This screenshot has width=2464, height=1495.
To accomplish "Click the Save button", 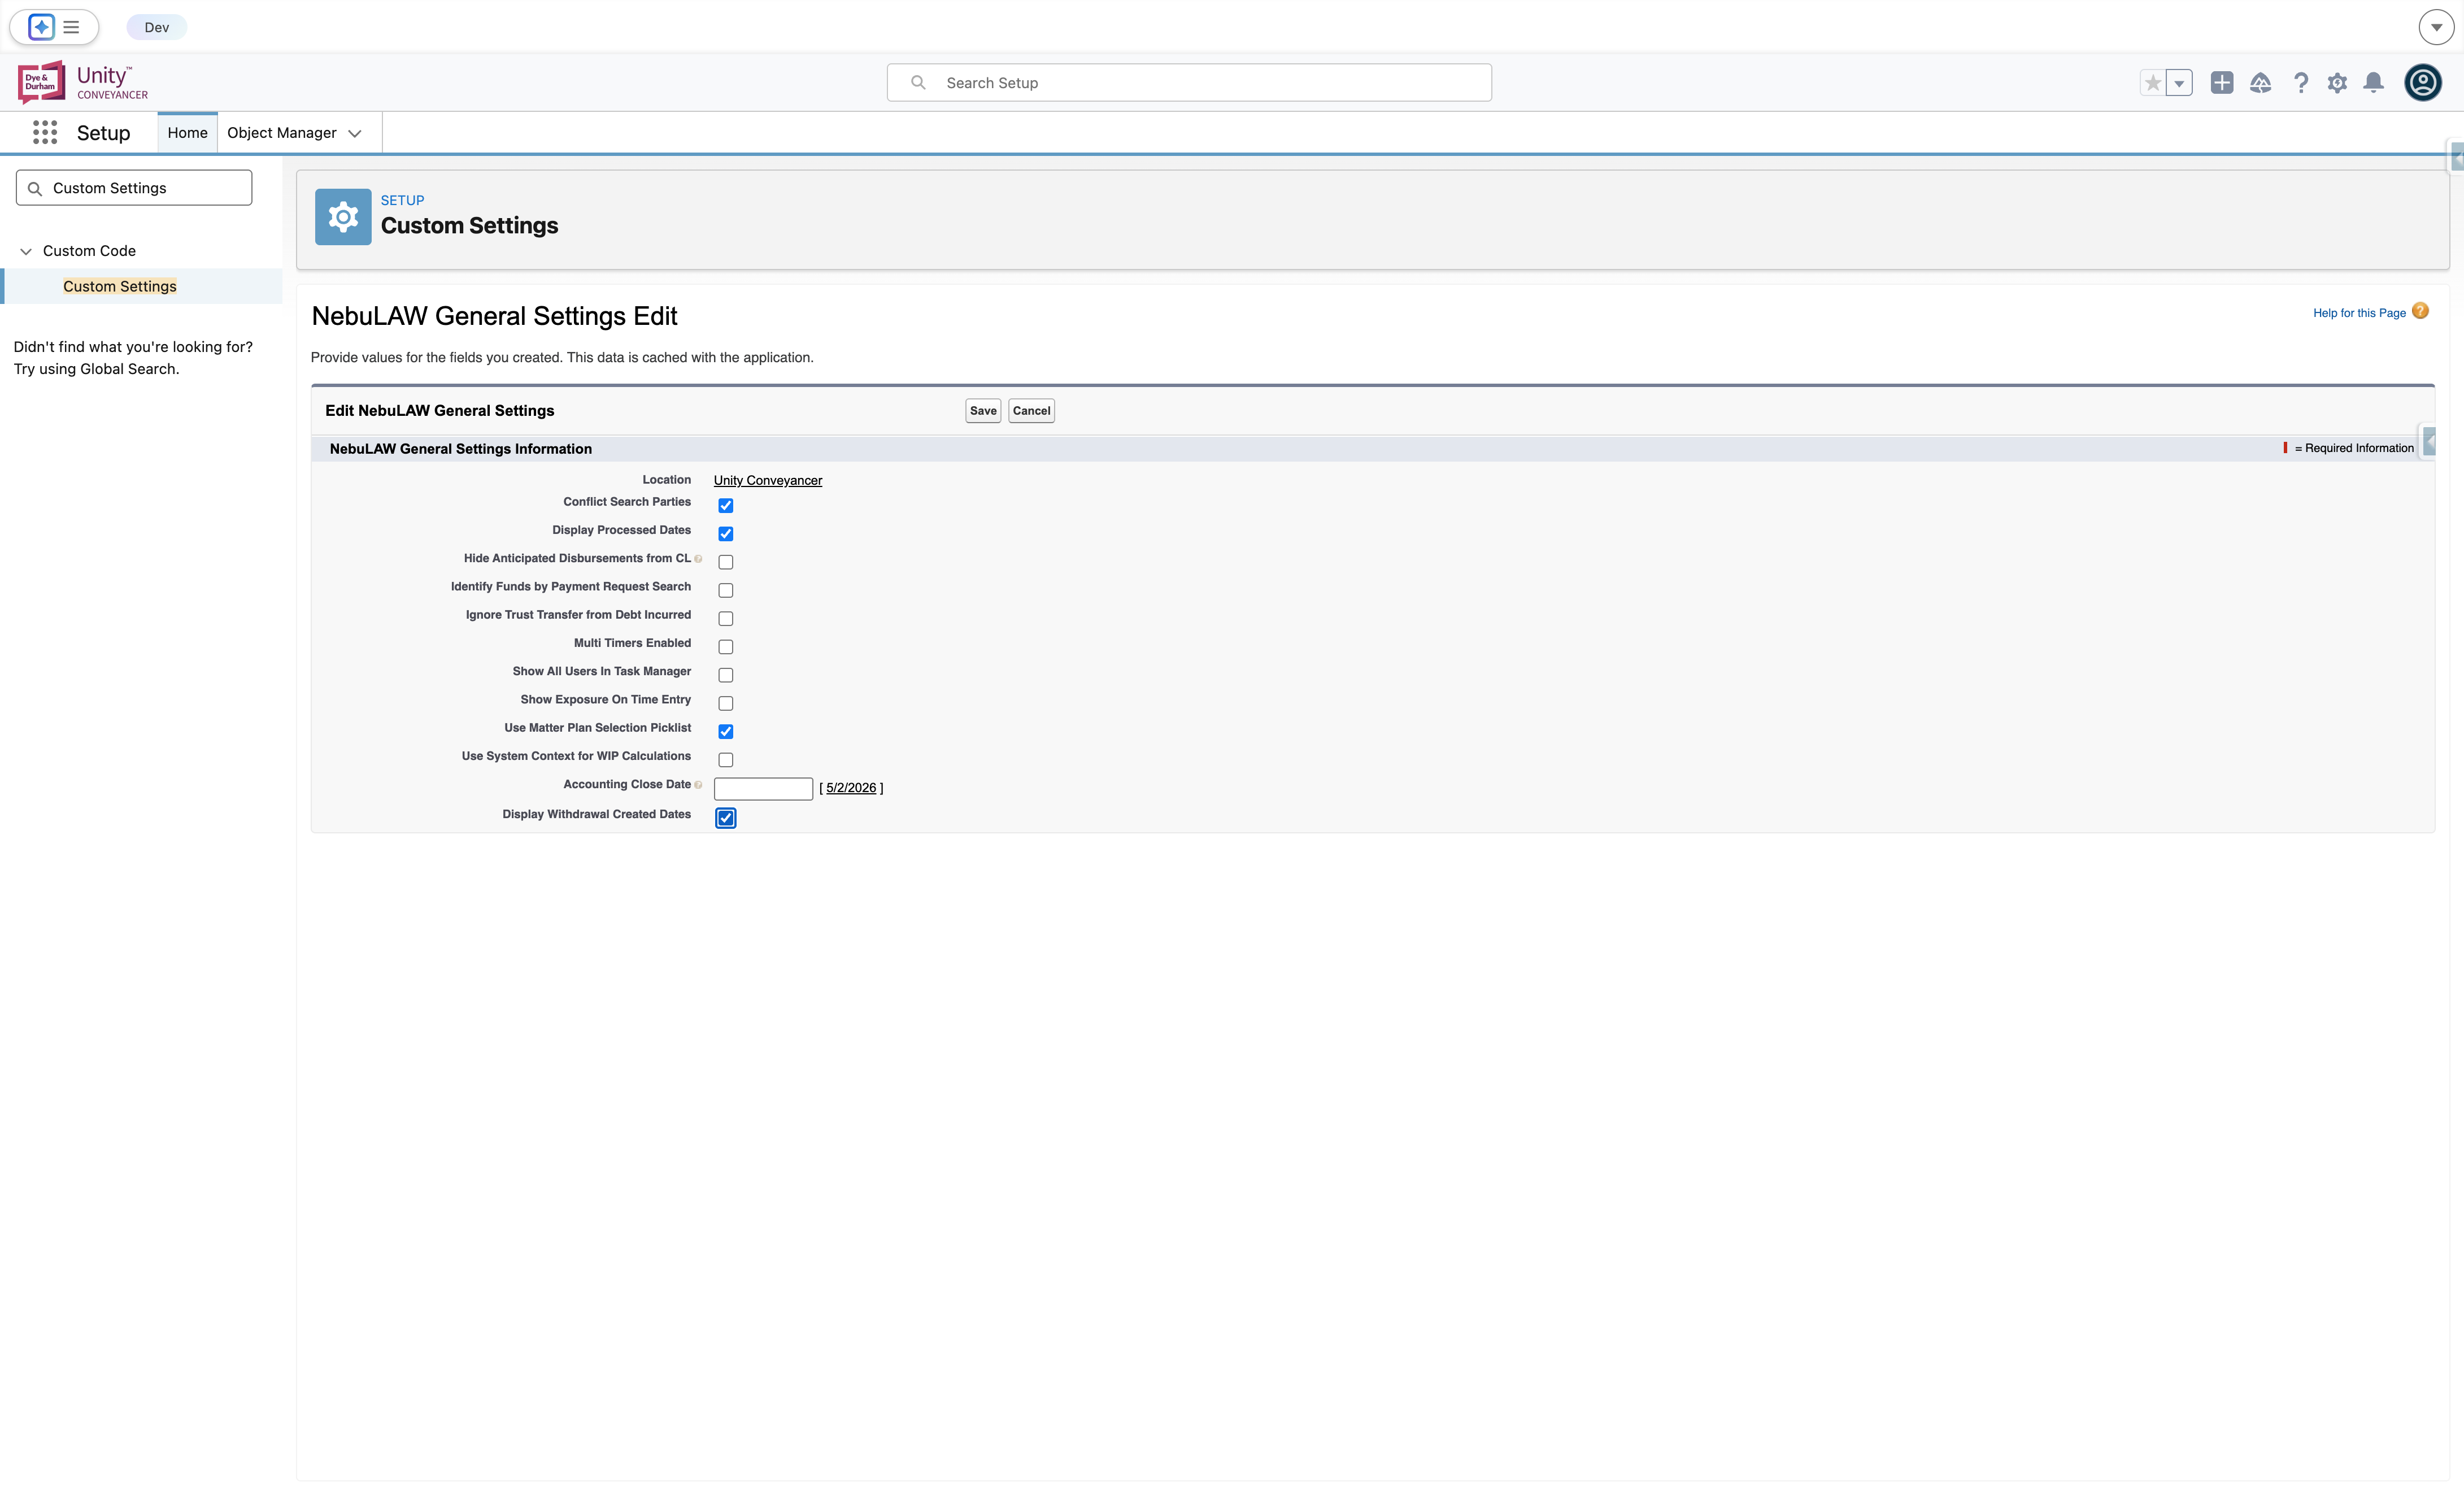I will (983, 411).
